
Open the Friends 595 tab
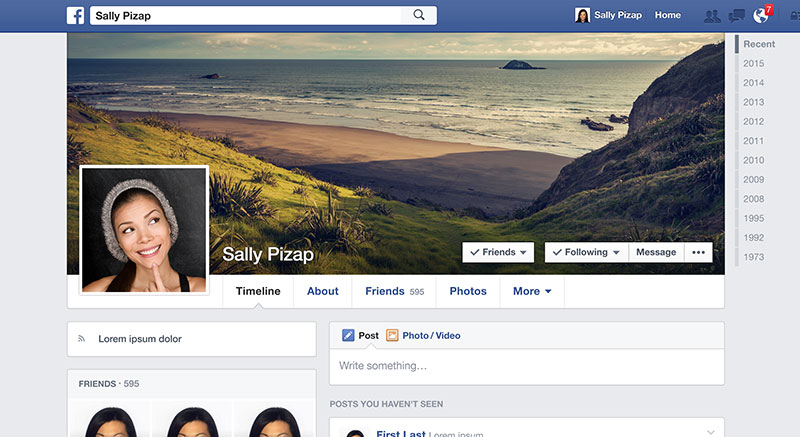394,291
